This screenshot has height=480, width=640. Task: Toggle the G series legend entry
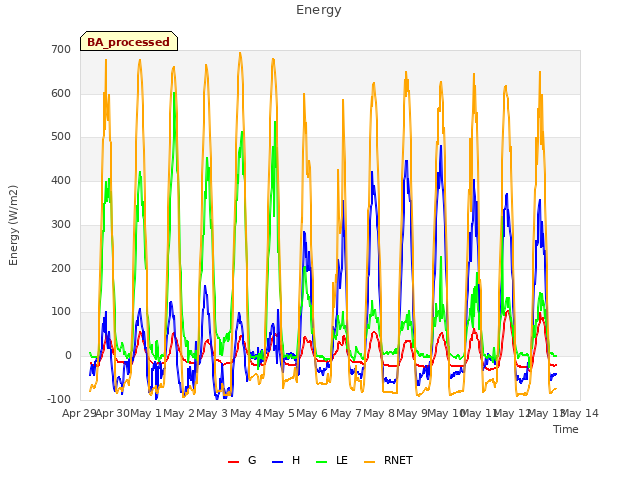pos(242,460)
